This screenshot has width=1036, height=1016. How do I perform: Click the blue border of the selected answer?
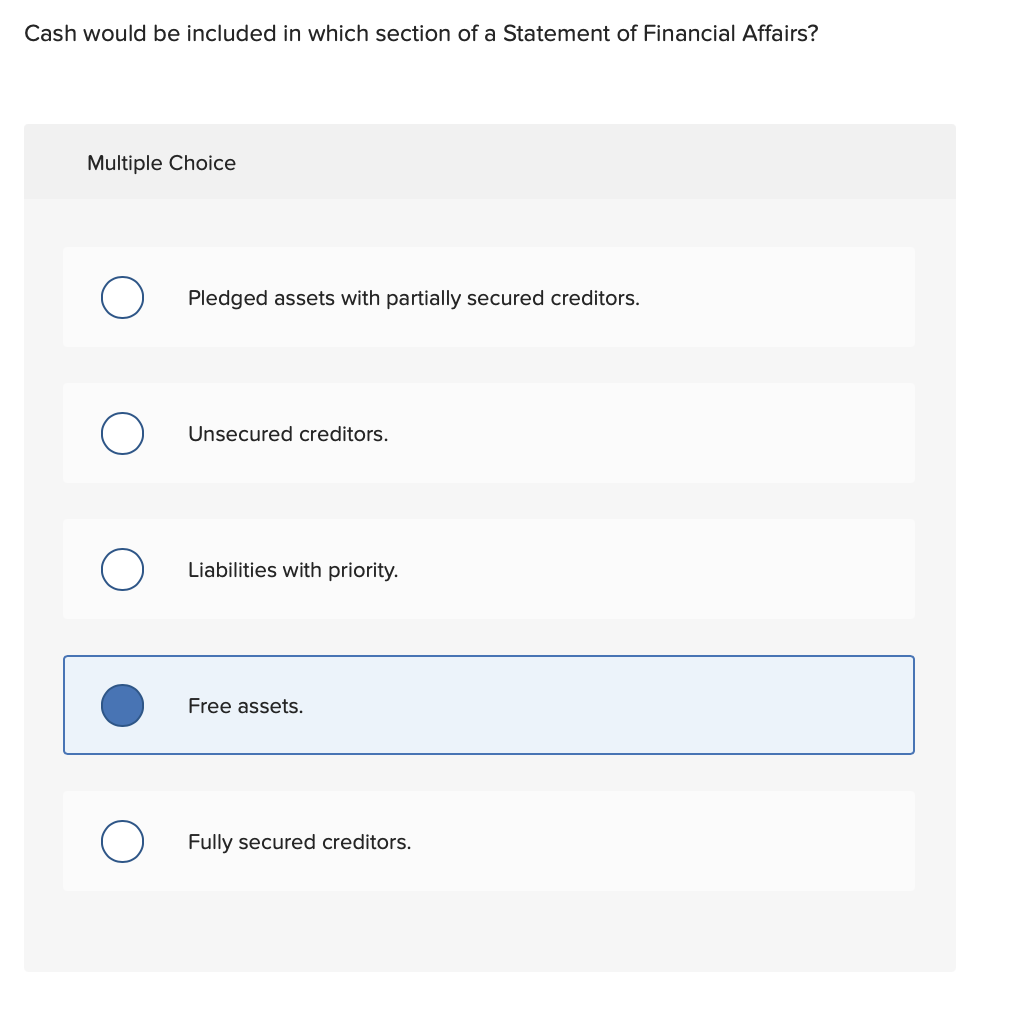(489, 657)
